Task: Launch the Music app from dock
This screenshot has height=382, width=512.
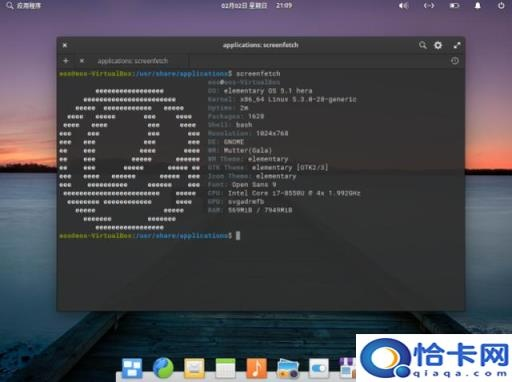Action: tap(256, 368)
